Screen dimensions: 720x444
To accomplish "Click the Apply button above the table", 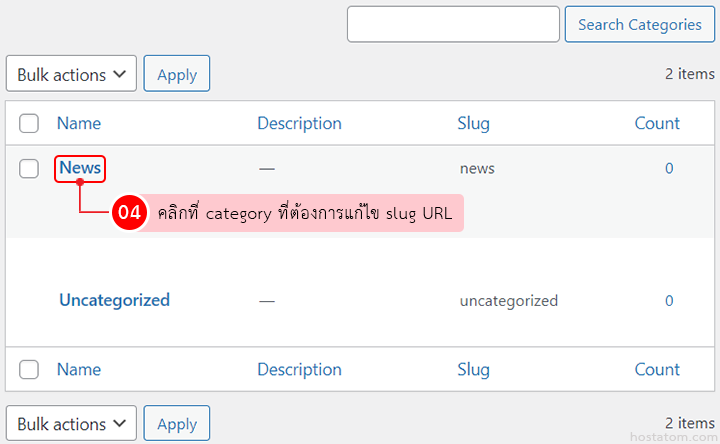I will point(177,74).
